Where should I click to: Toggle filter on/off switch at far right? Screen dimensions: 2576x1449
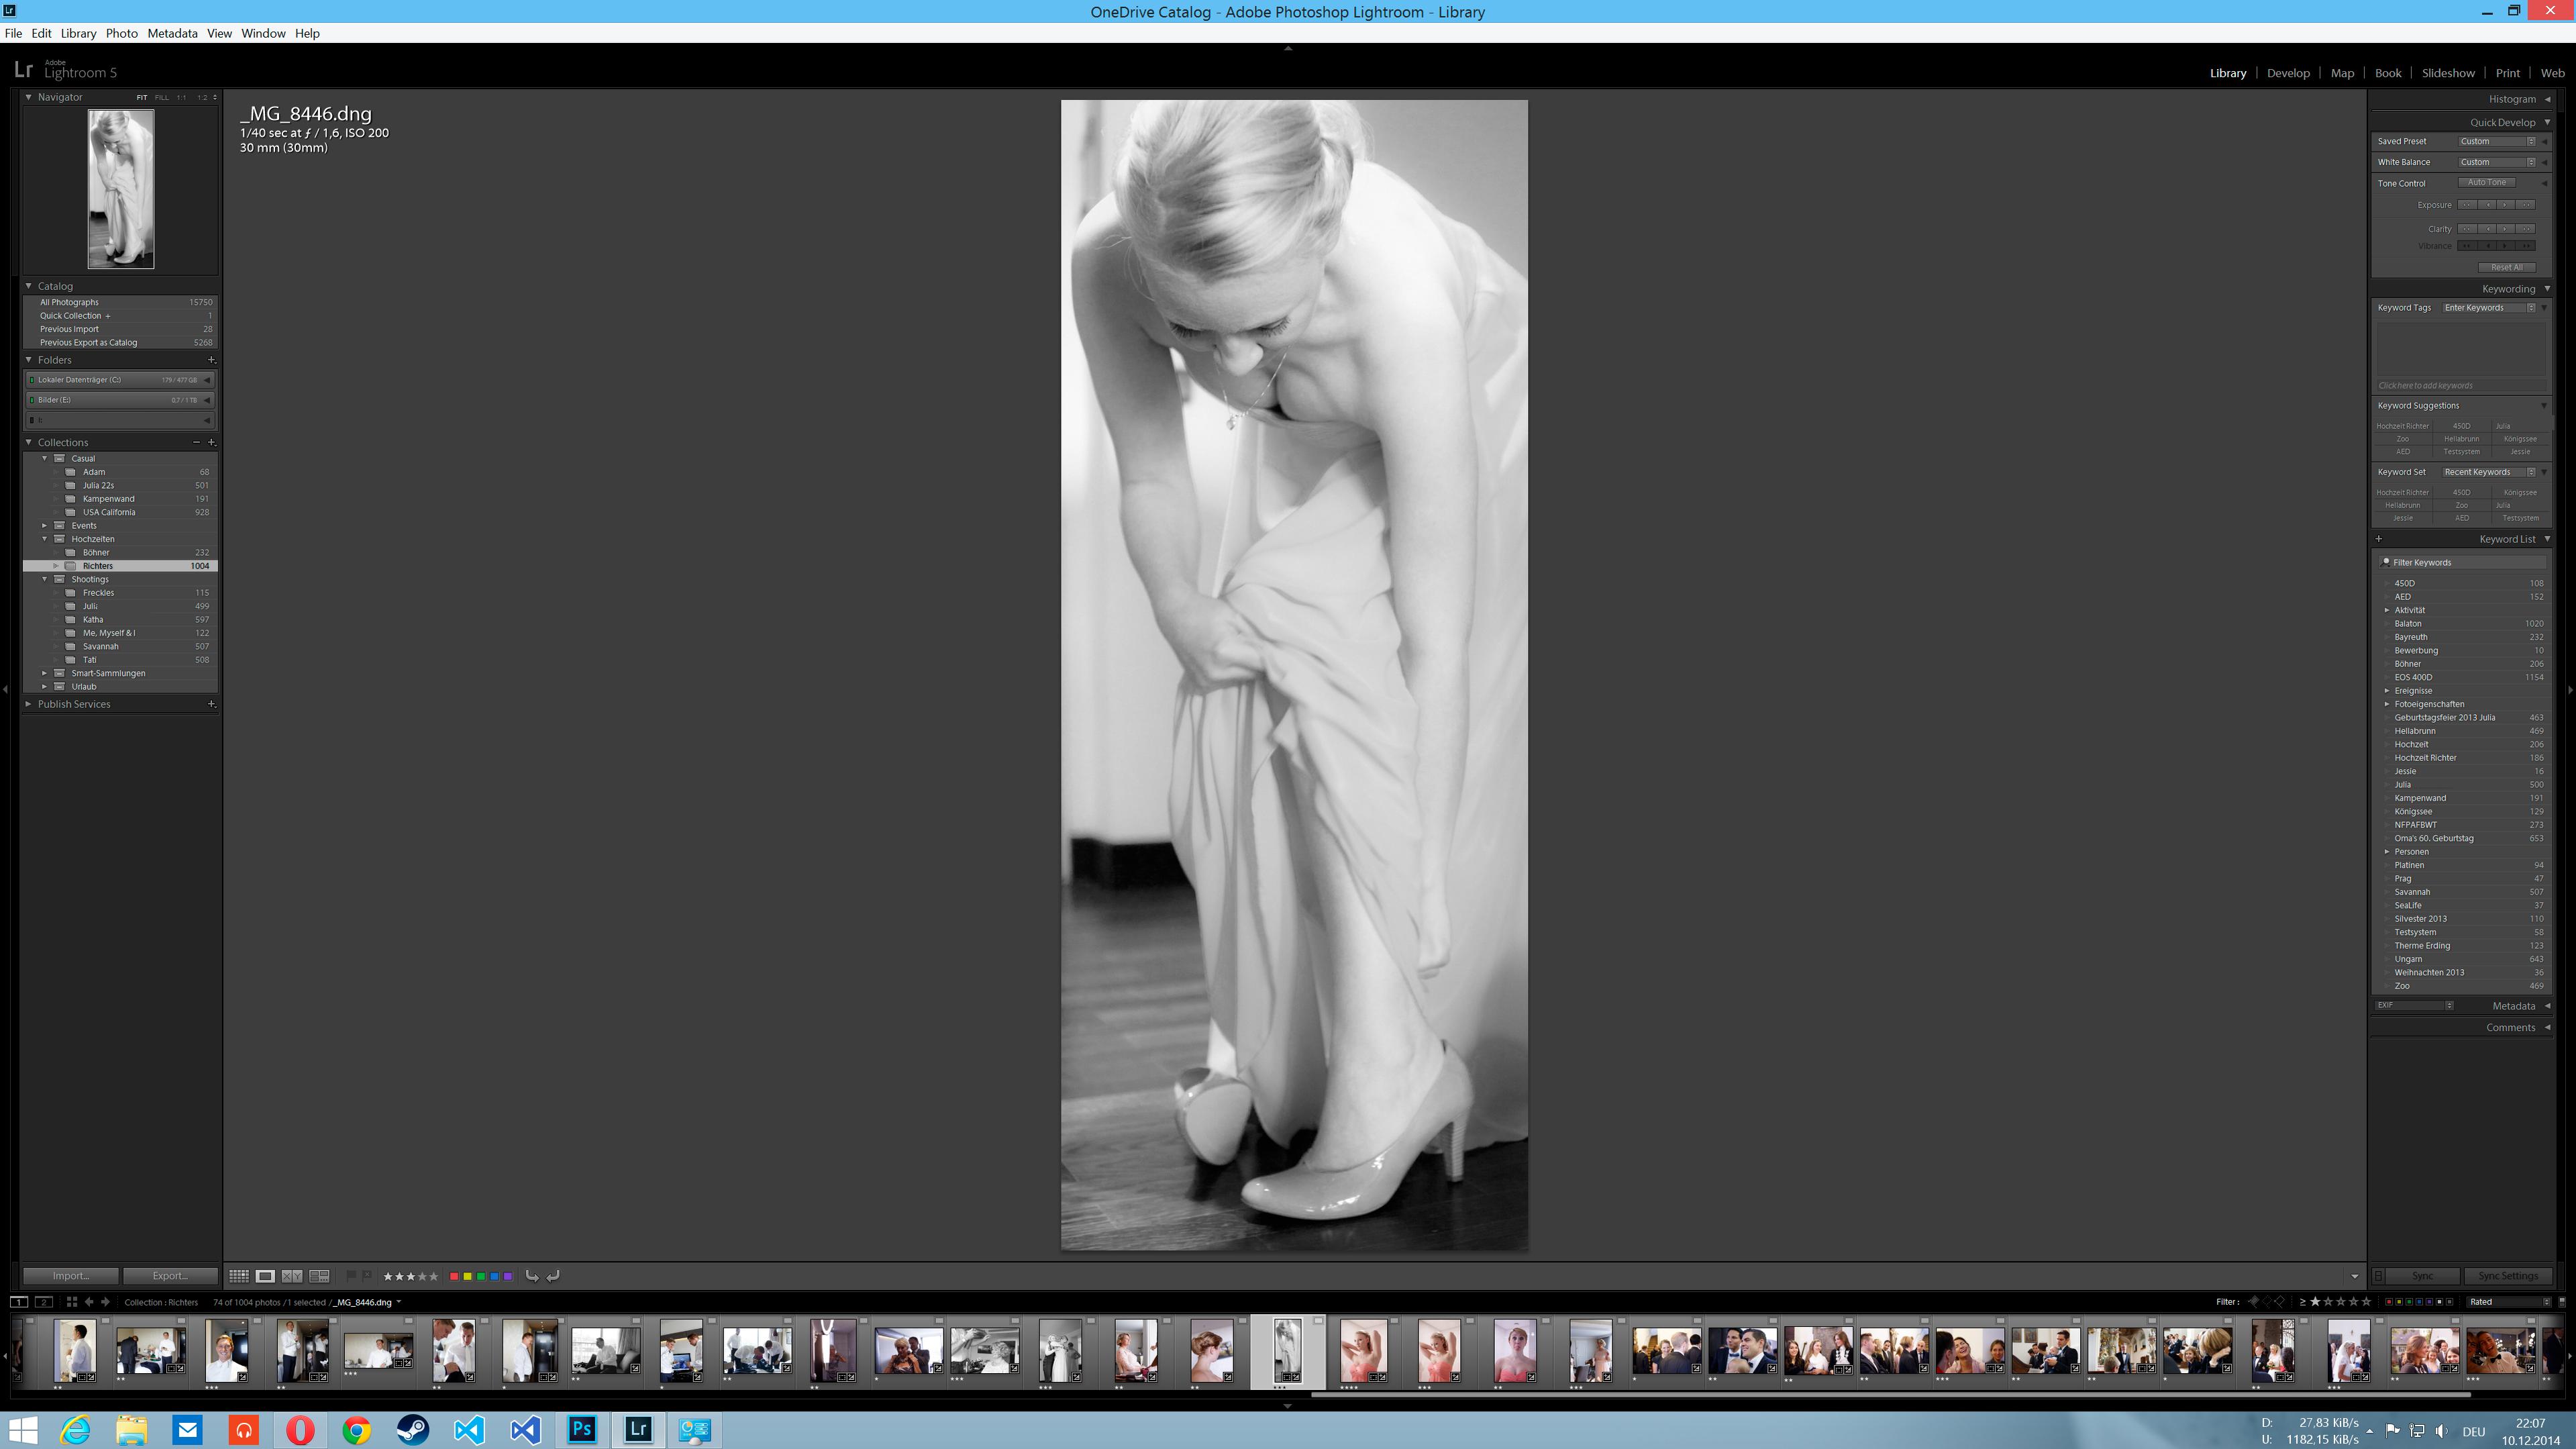2561,1302
